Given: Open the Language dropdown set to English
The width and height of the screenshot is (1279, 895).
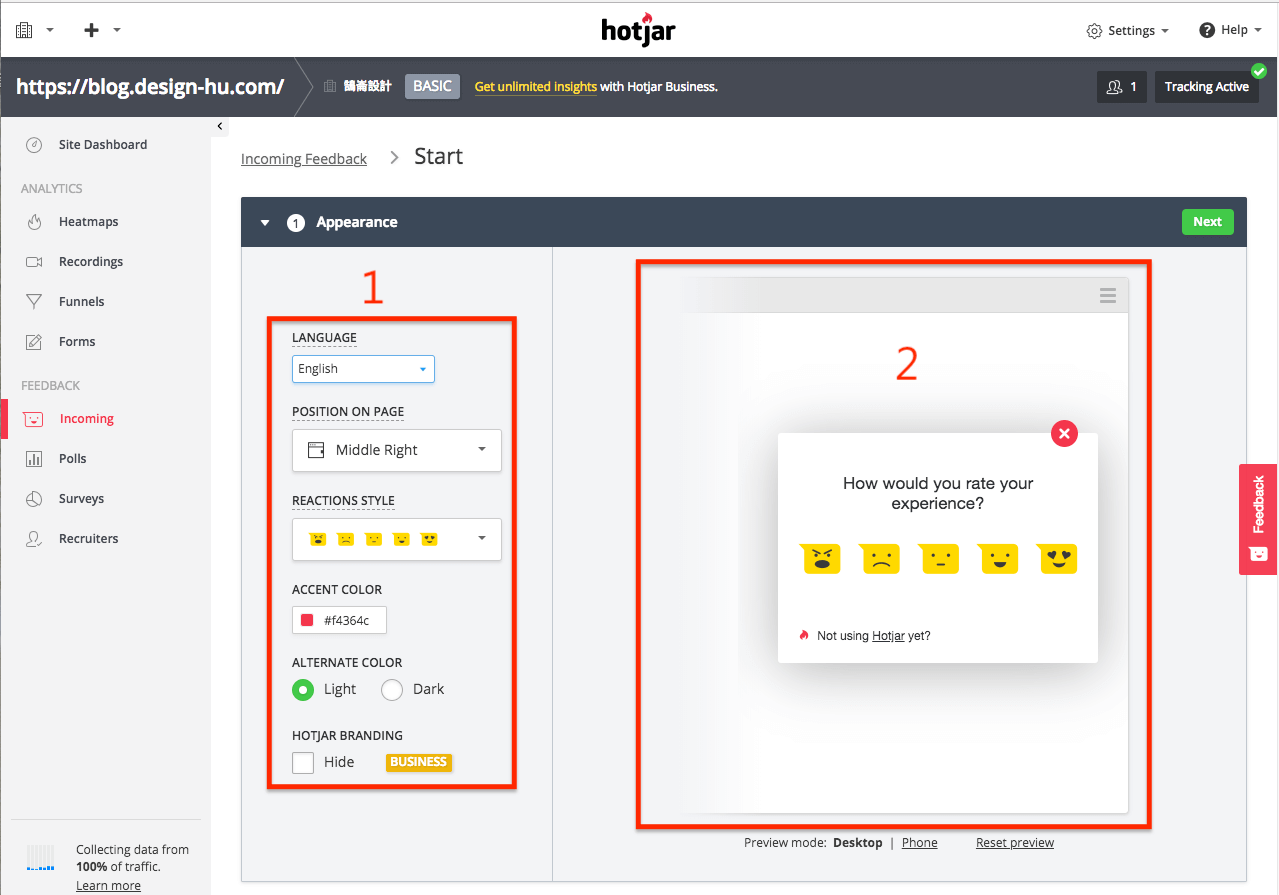Looking at the screenshot, I should (x=363, y=369).
